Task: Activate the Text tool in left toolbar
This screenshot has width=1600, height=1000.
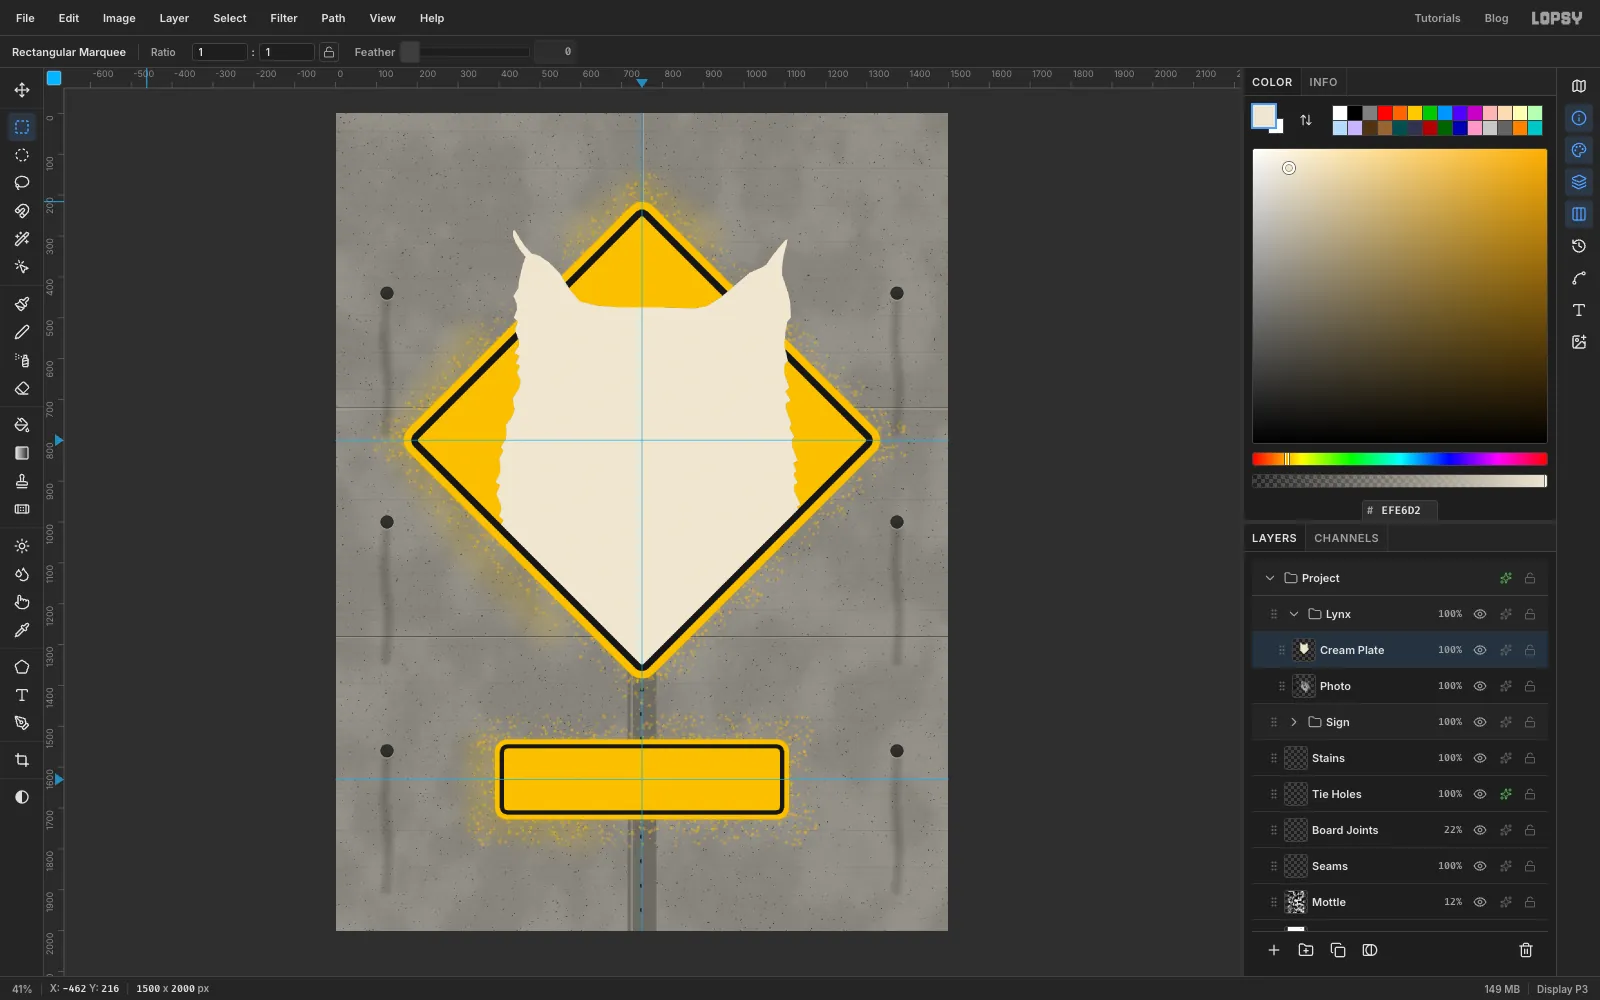Action: point(22,695)
